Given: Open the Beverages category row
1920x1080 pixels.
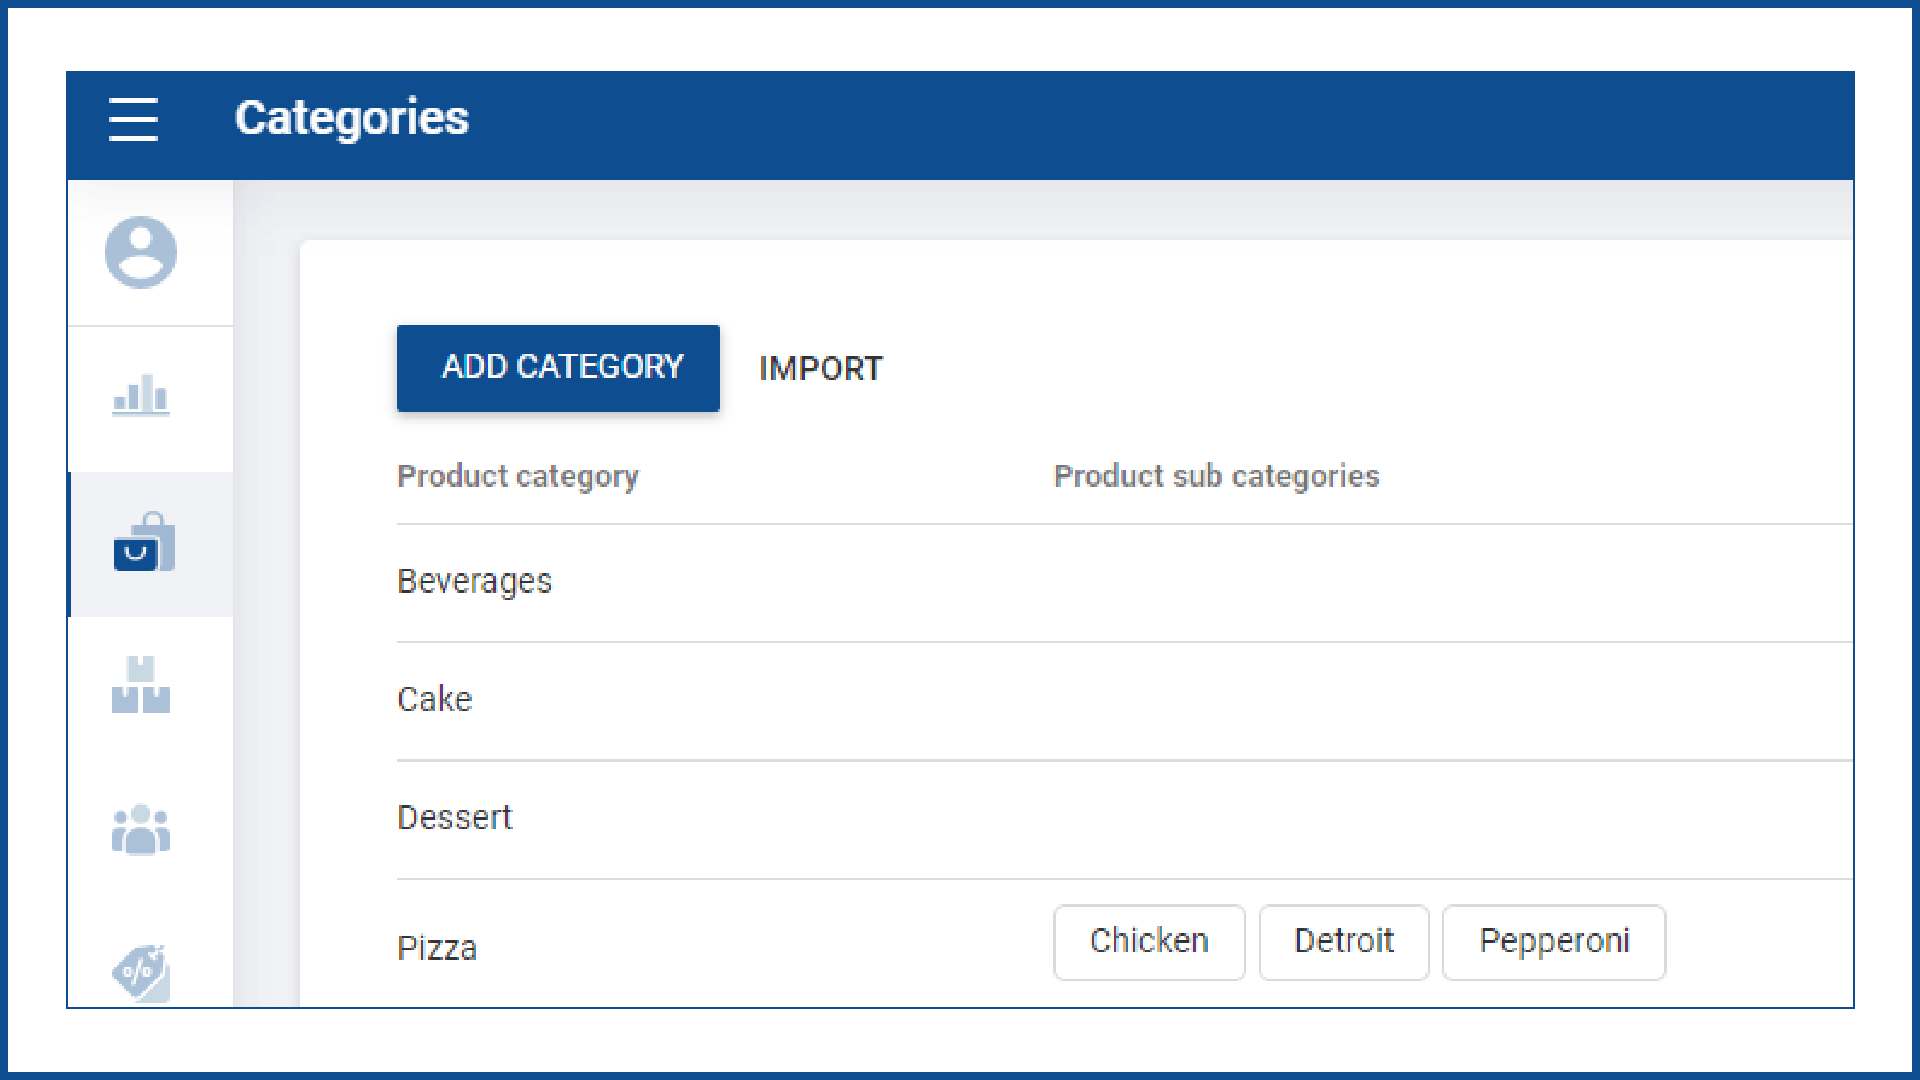Looking at the screenshot, I should pyautogui.click(x=475, y=582).
